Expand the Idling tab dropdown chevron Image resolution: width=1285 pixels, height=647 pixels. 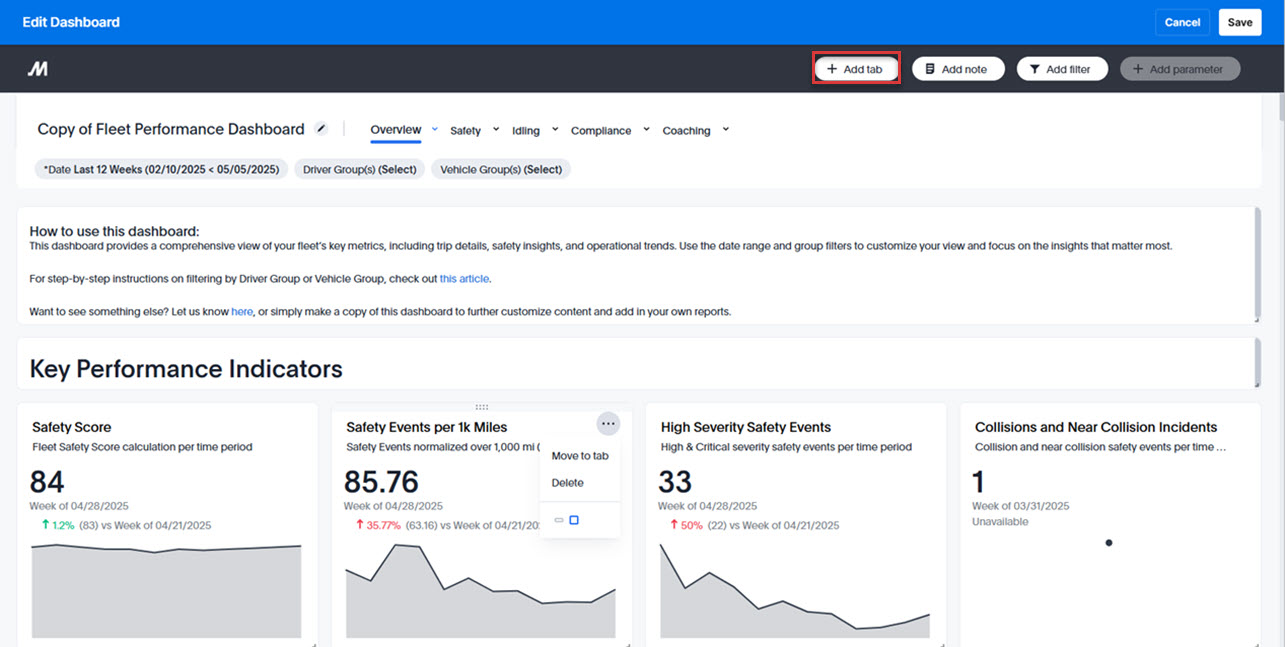555,129
